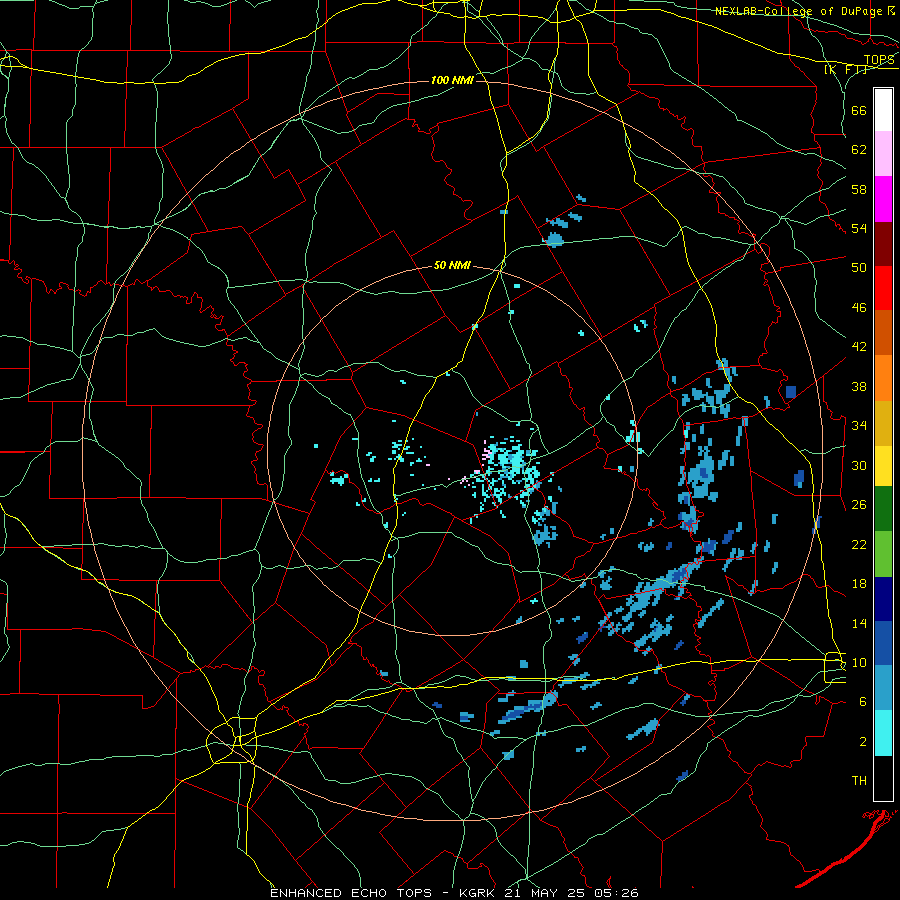Pick the bright red legend swatch

883,288
